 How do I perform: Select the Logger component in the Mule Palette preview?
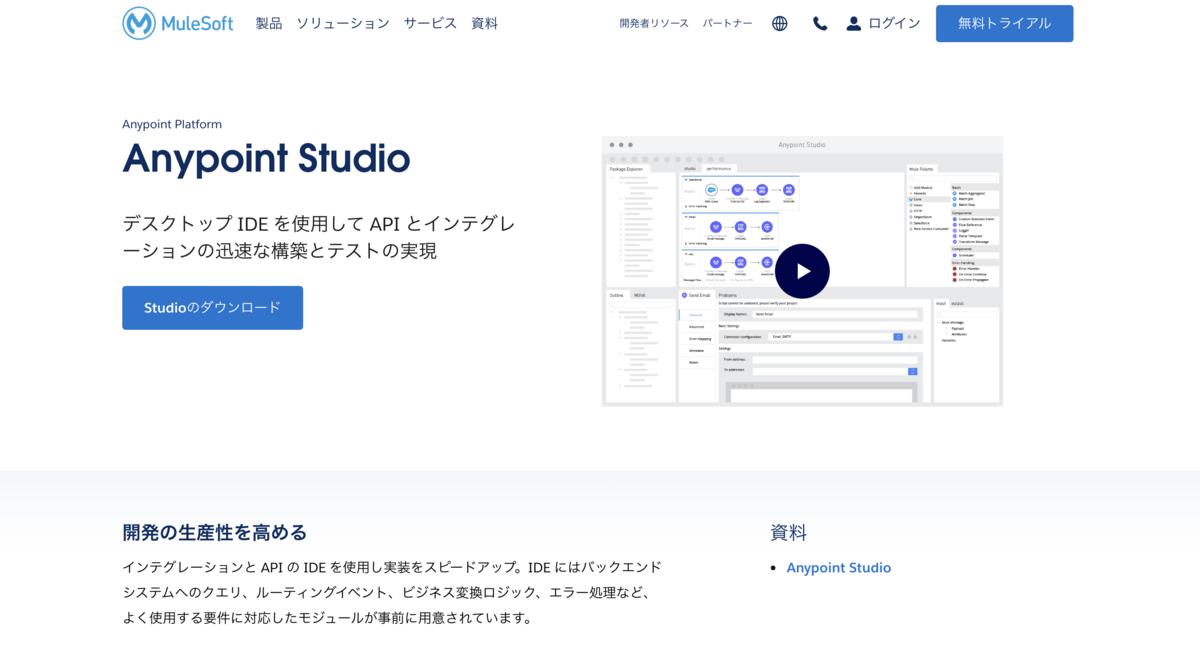tap(955, 231)
